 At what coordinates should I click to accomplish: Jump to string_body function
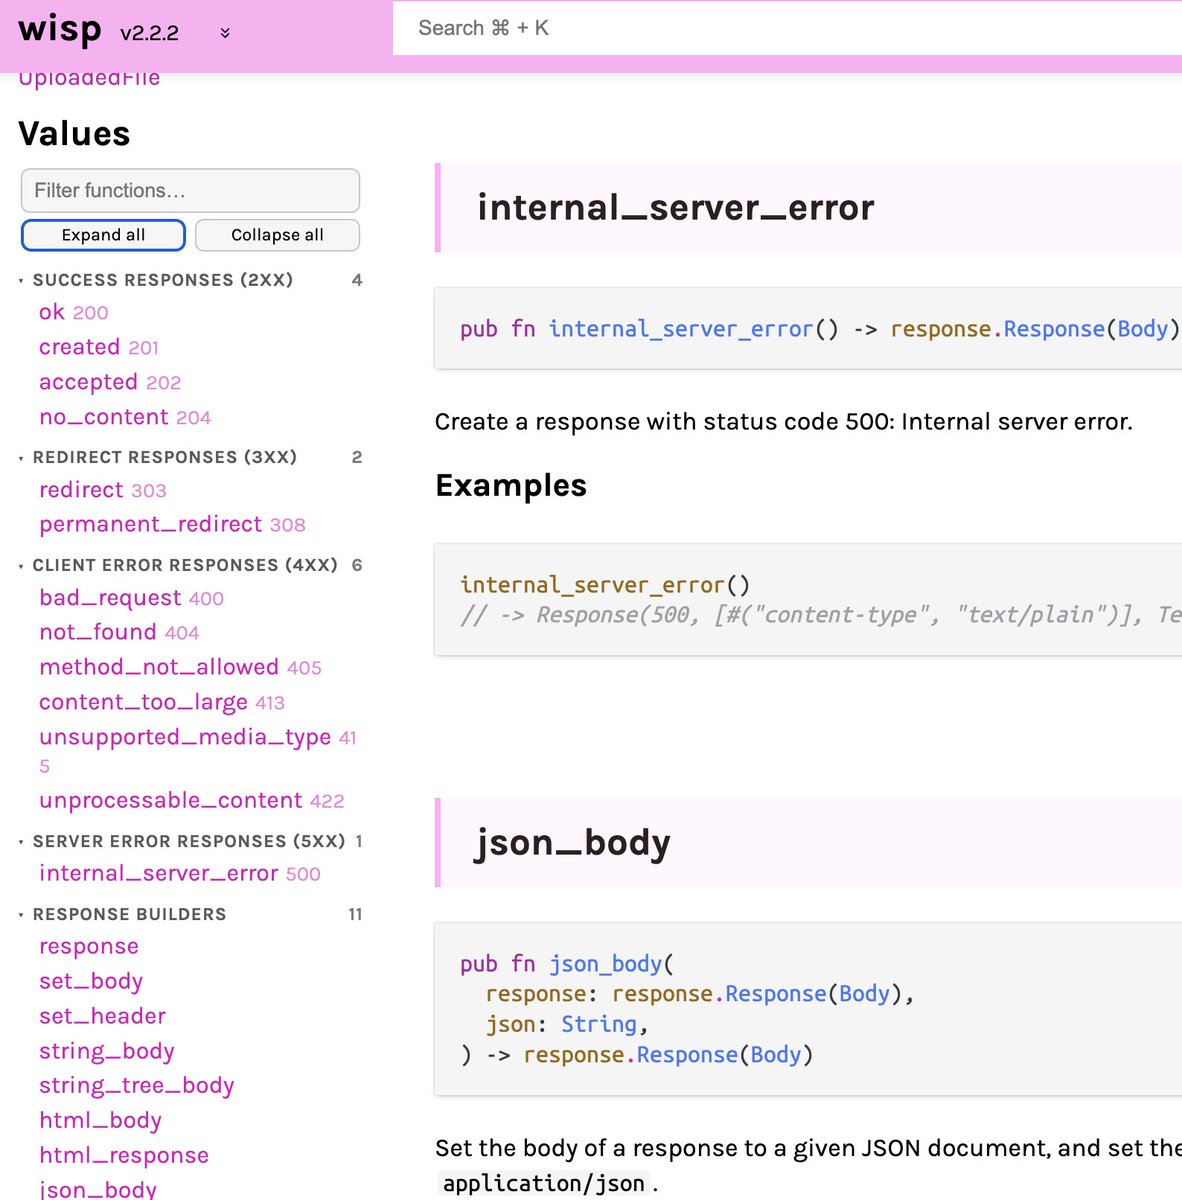[x=107, y=1051]
